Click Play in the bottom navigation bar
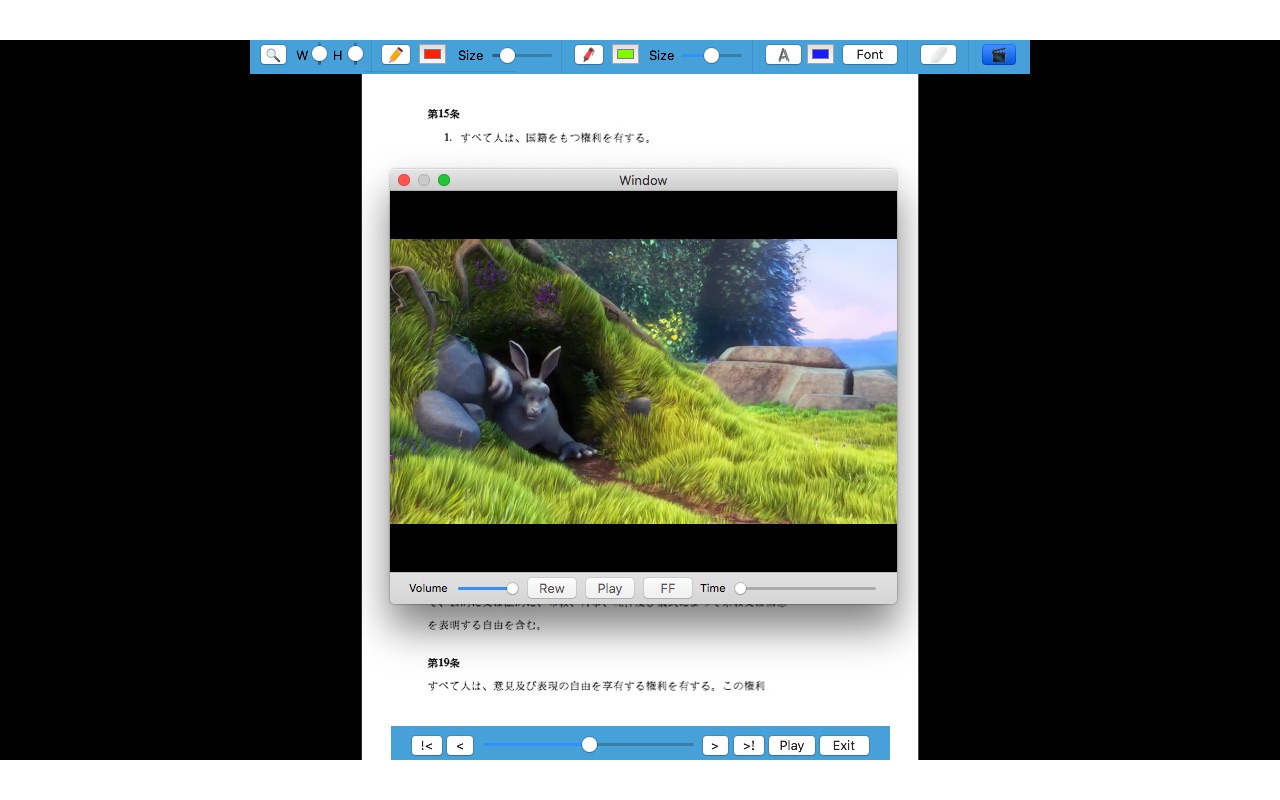This screenshot has width=1280, height=800. coord(792,745)
